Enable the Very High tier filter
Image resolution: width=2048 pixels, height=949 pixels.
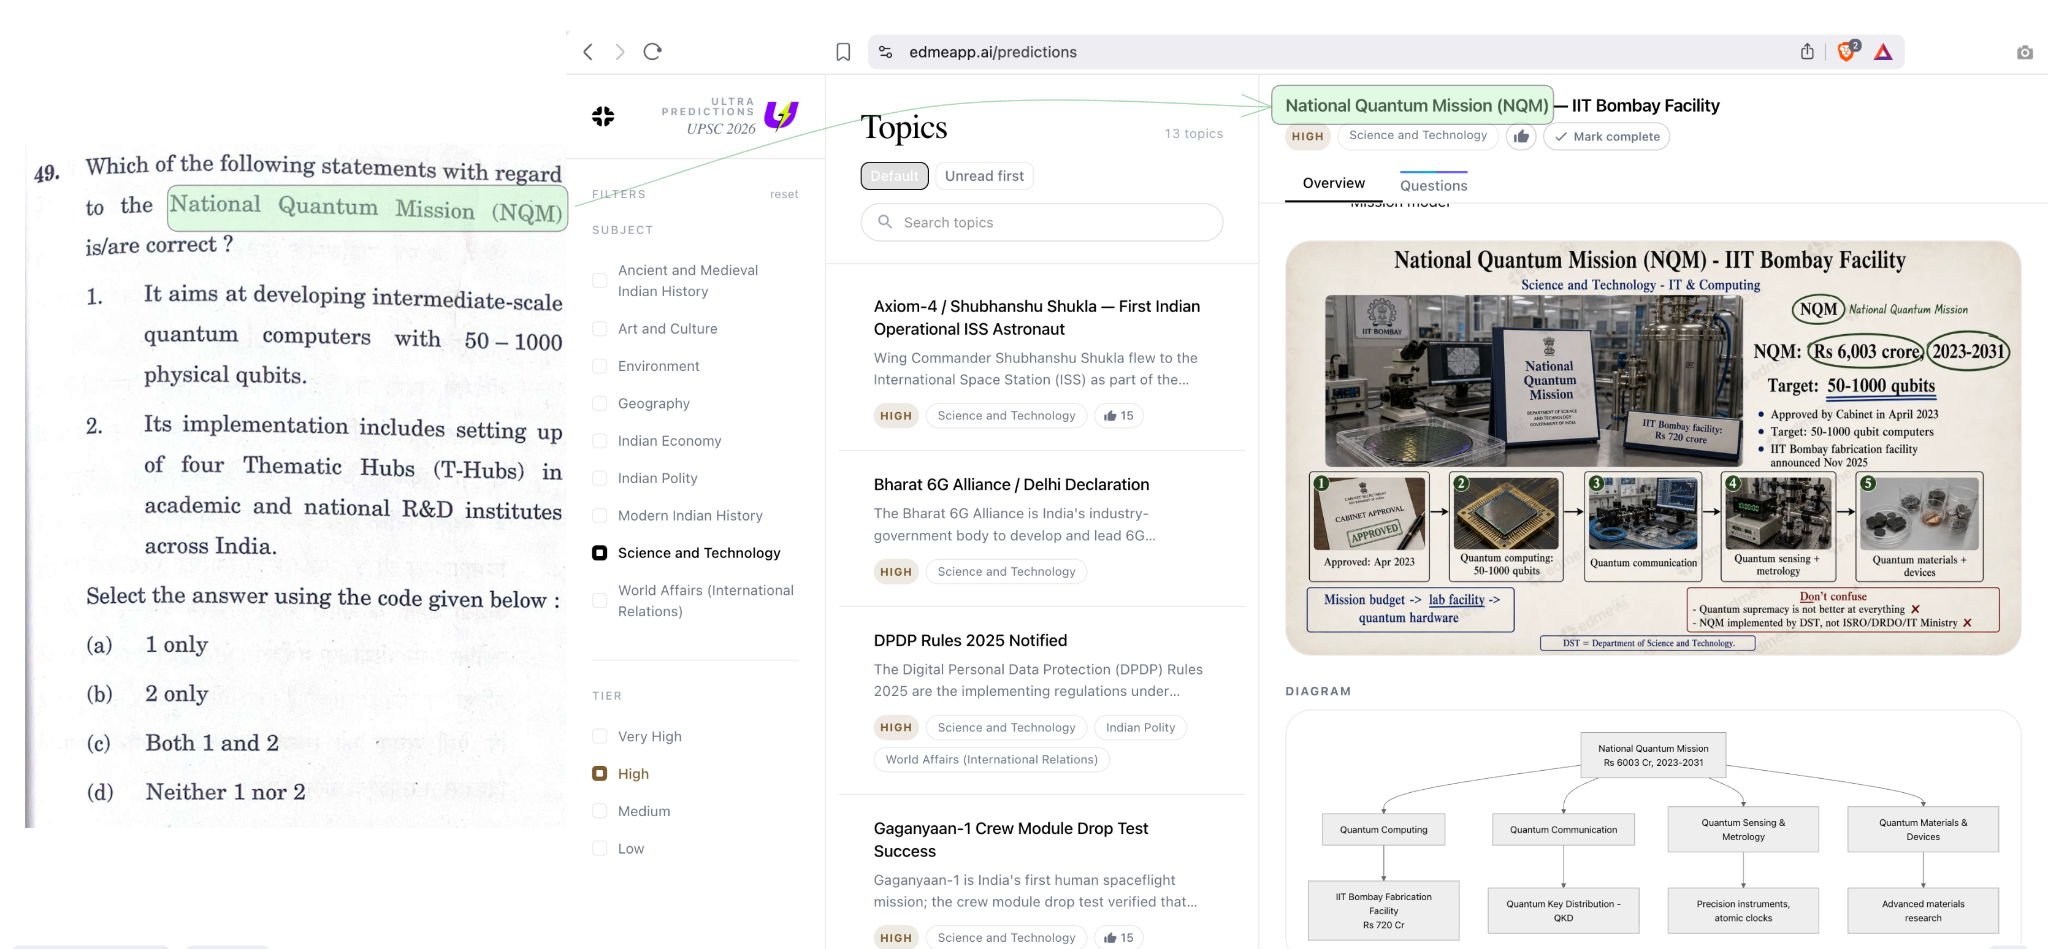tap(600, 736)
